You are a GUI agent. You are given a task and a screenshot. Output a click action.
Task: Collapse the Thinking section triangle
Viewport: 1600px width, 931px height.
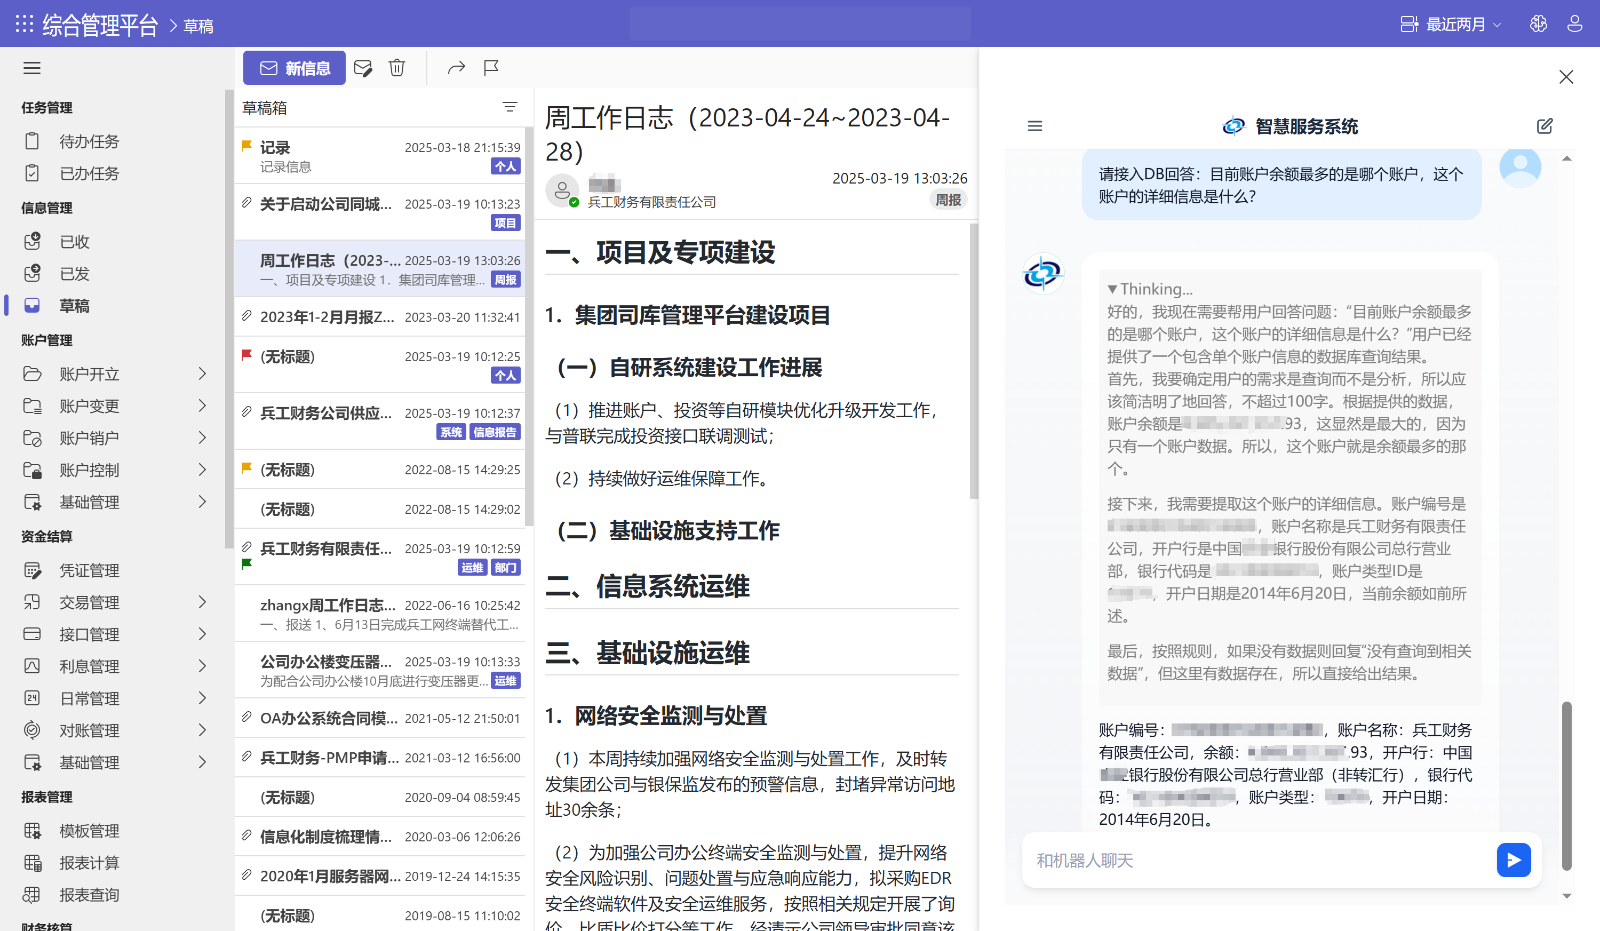pos(1112,289)
